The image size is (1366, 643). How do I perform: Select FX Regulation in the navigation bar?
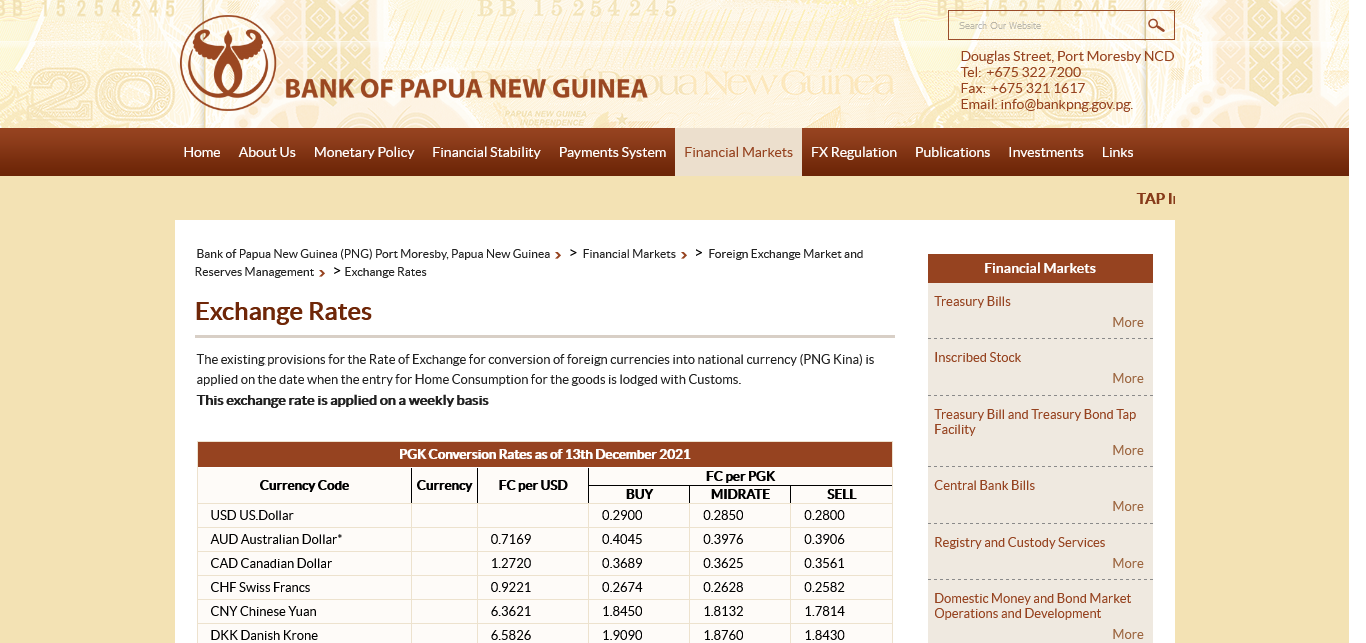coord(853,152)
